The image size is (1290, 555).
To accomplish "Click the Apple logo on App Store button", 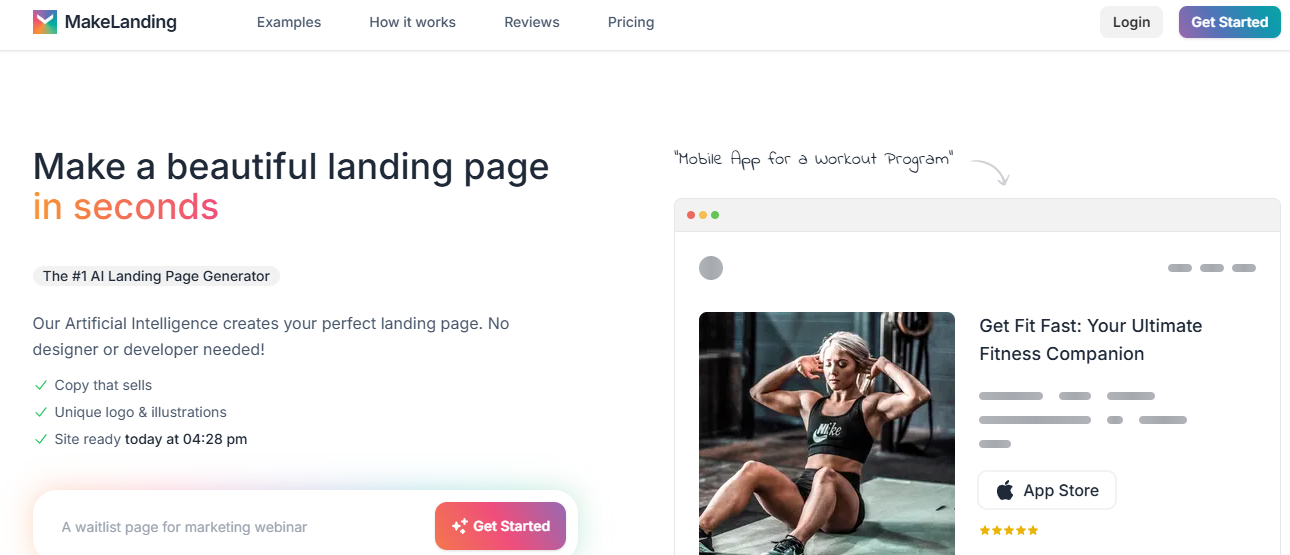I will (1005, 490).
